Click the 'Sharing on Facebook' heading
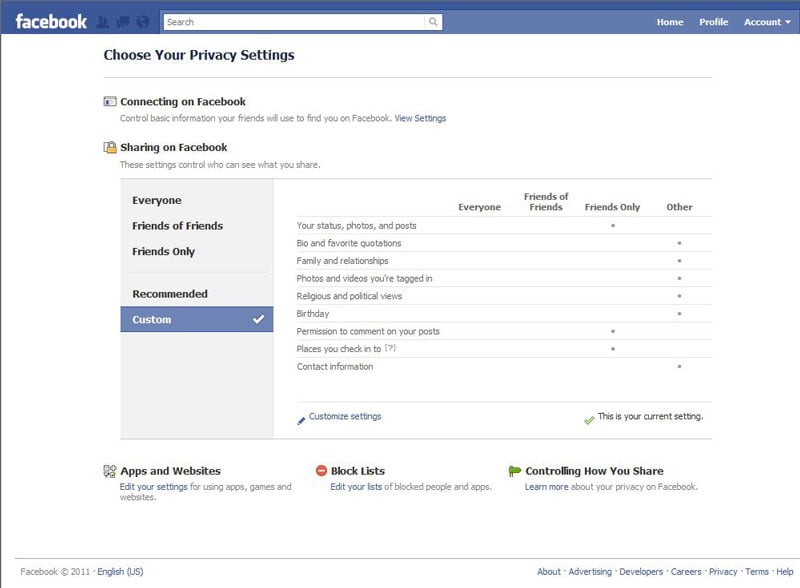Screen dimensions: 800x588 point(173,148)
